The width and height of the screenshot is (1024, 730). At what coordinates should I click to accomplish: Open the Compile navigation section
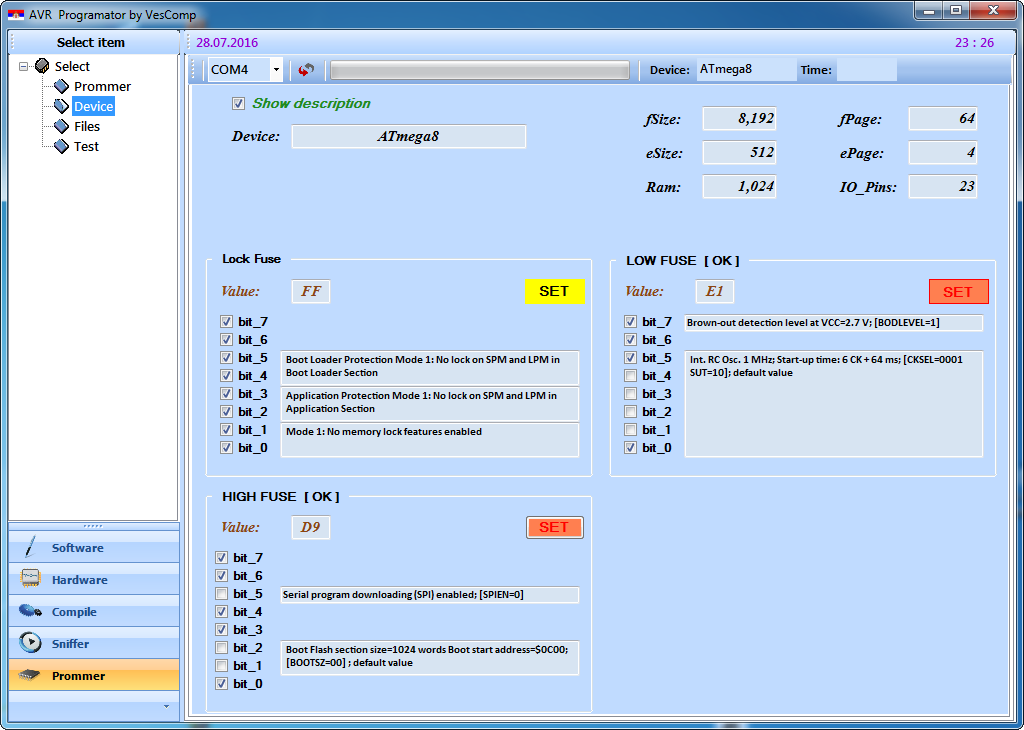(x=94, y=611)
